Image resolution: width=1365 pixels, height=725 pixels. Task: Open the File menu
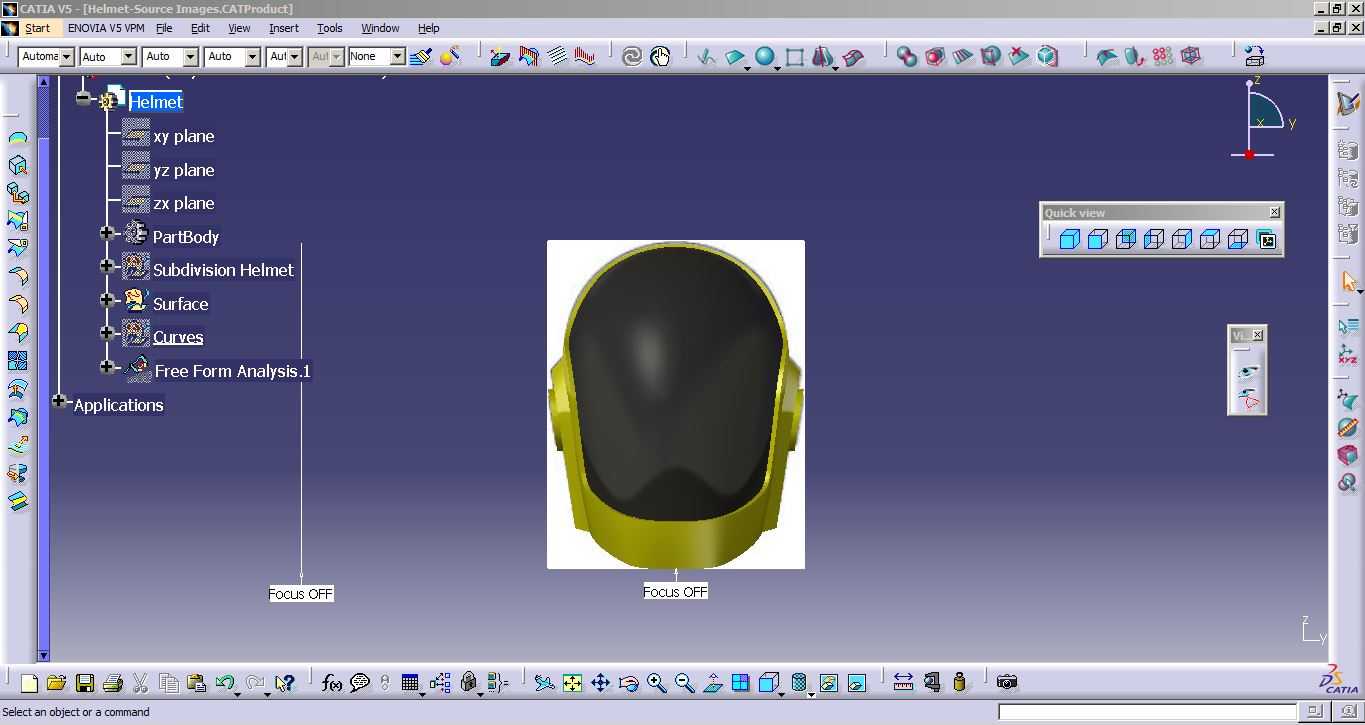[x=164, y=28]
